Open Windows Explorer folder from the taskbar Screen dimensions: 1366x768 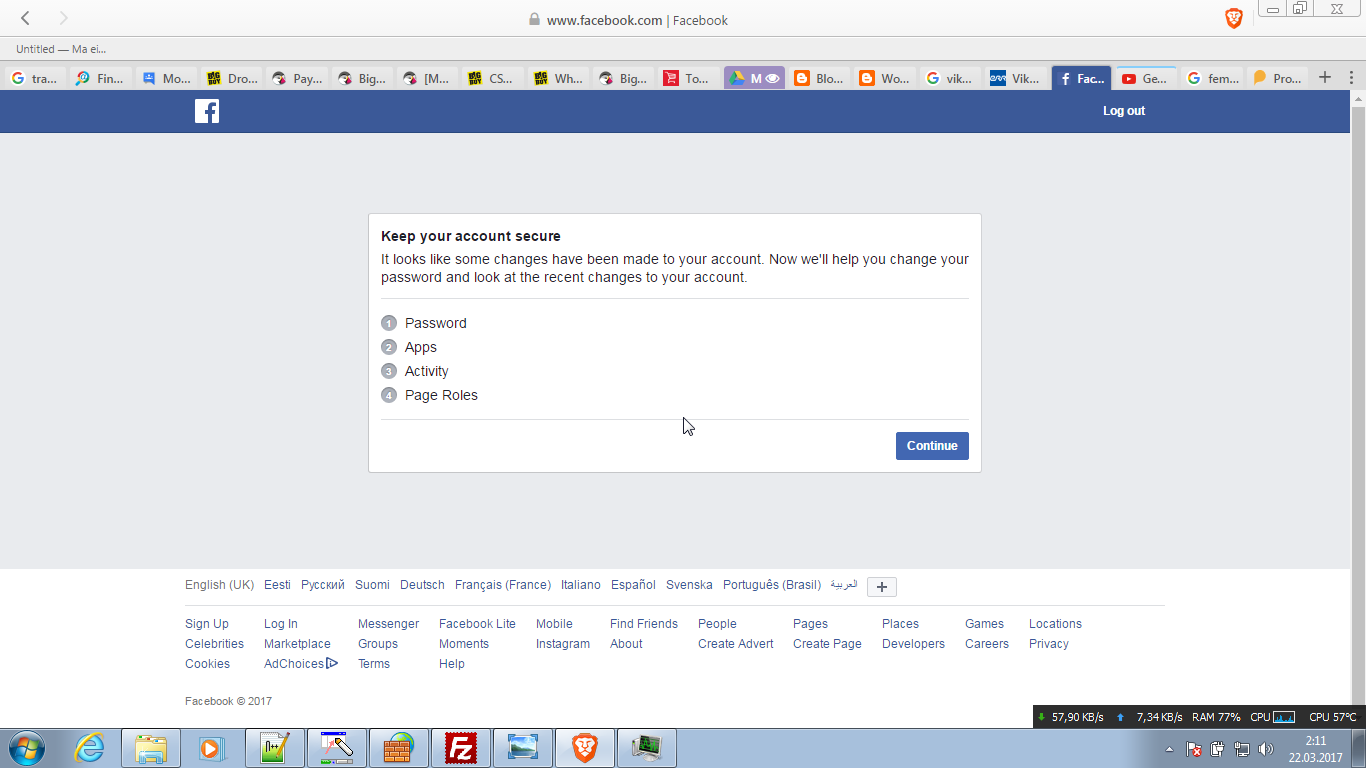(x=151, y=748)
